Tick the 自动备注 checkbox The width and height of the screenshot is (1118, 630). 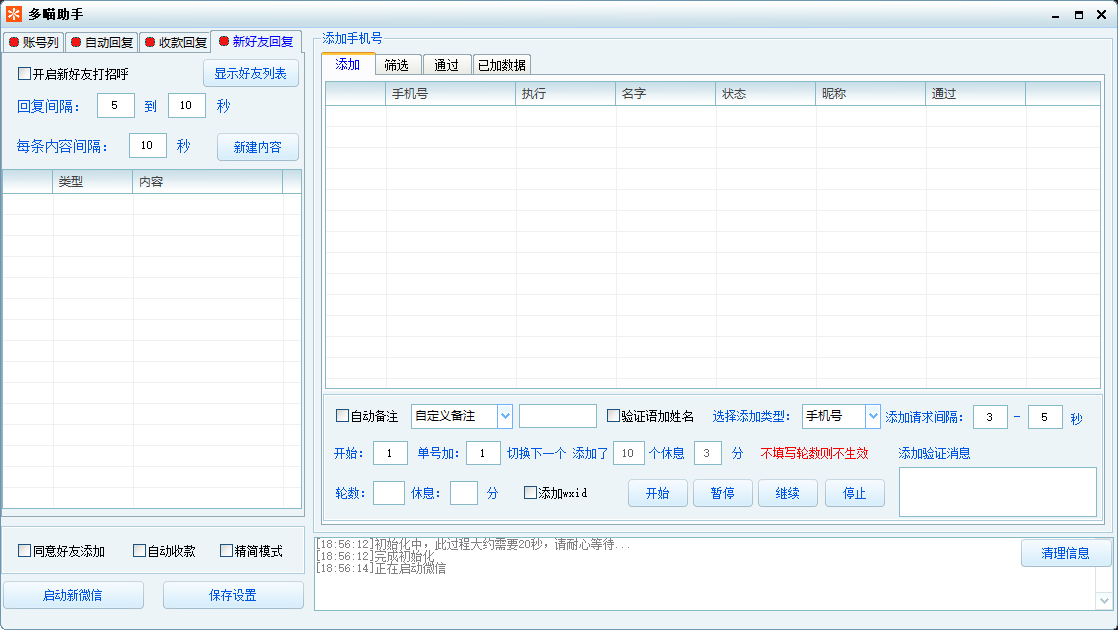click(x=343, y=416)
